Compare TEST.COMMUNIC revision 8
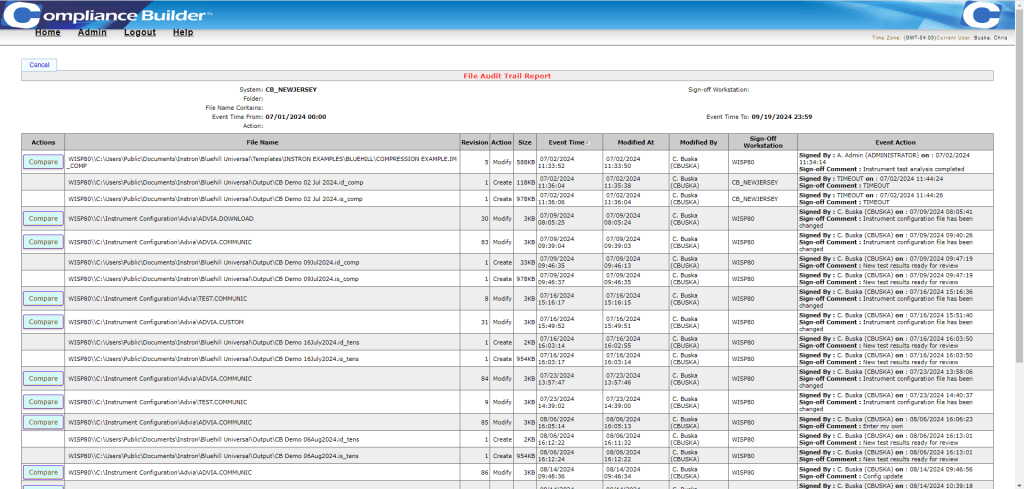1024x489 pixels. (43, 298)
